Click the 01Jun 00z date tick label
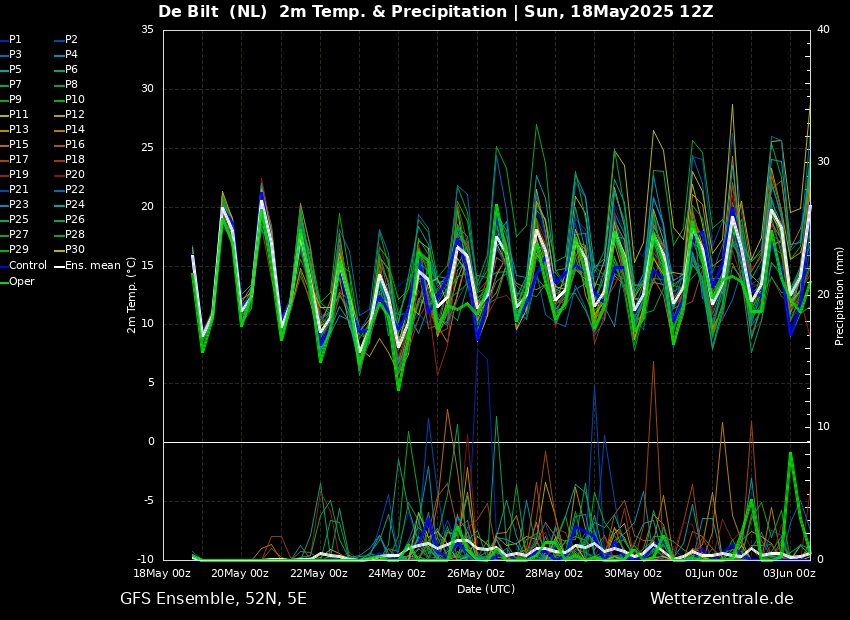850x620 pixels. 710,573
